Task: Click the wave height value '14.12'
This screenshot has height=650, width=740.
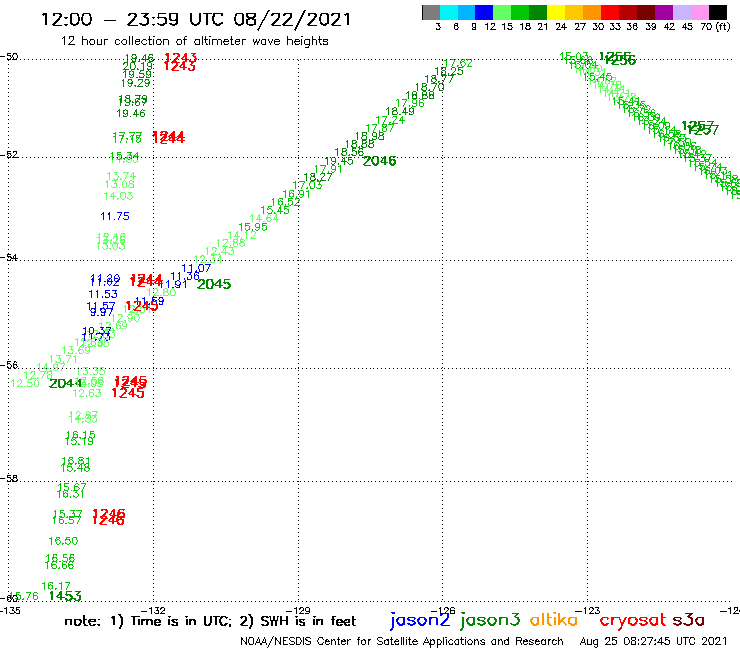Action: tap(242, 235)
